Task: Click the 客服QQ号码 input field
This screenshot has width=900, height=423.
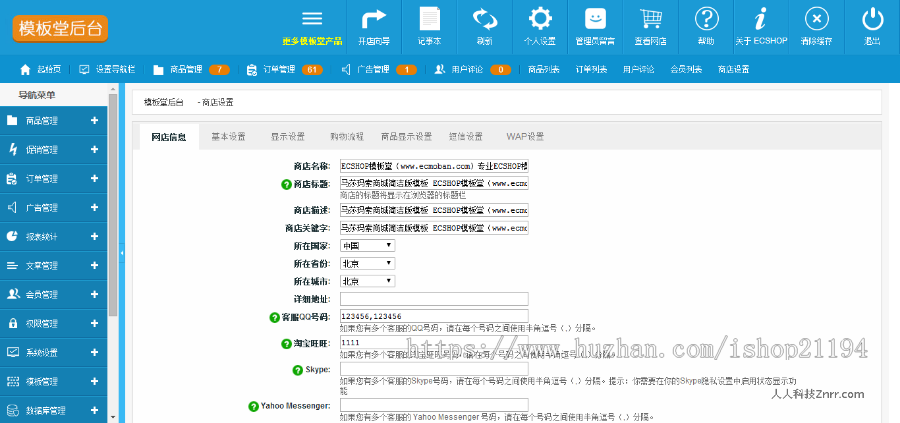Action: [x=434, y=316]
